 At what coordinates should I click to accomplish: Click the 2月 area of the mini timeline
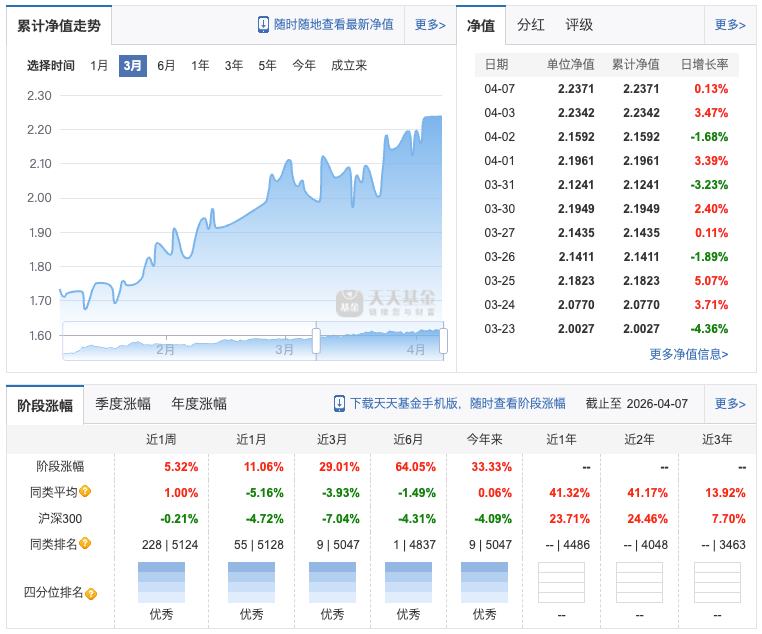(165, 349)
